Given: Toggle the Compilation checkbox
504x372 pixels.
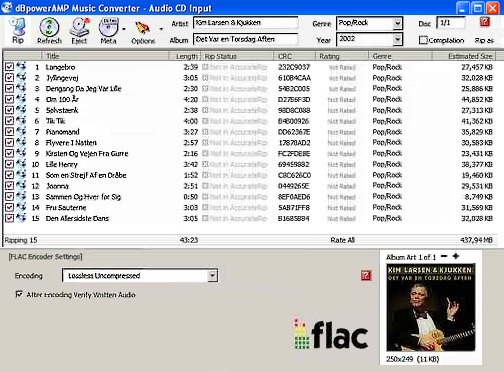Looking at the screenshot, I should click(x=423, y=40).
